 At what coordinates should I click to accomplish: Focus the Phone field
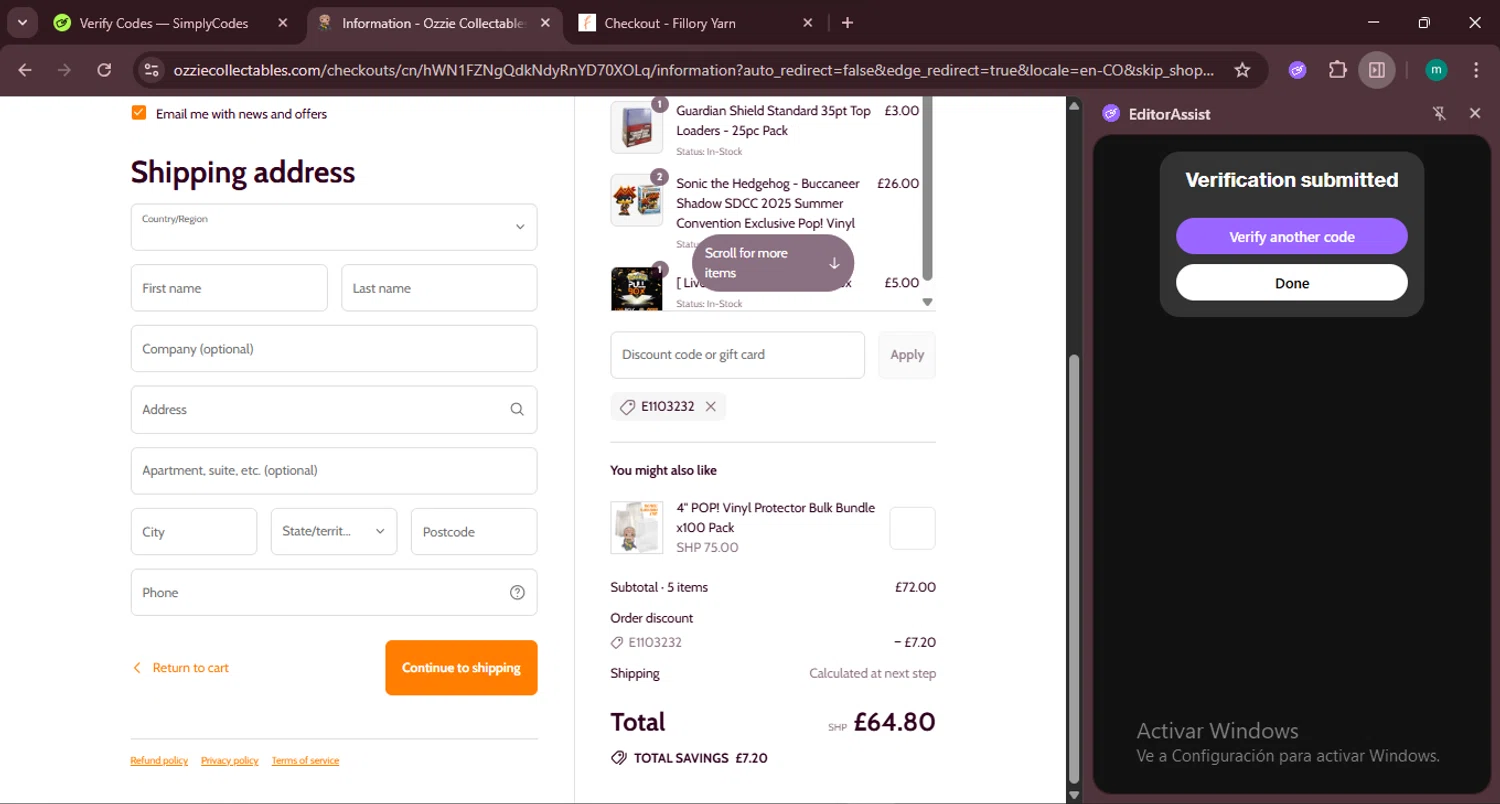pos(334,592)
